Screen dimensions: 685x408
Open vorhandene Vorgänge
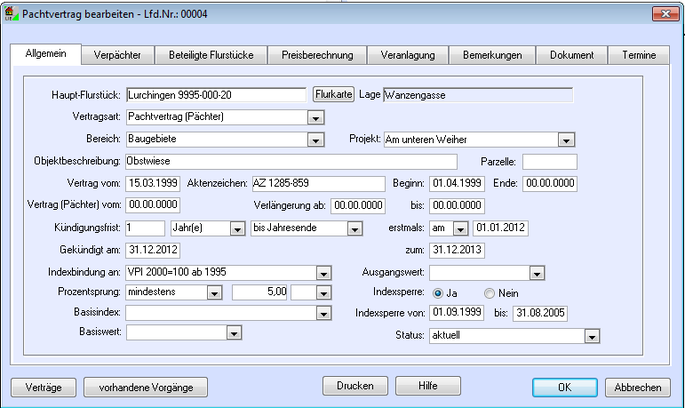[145, 386]
